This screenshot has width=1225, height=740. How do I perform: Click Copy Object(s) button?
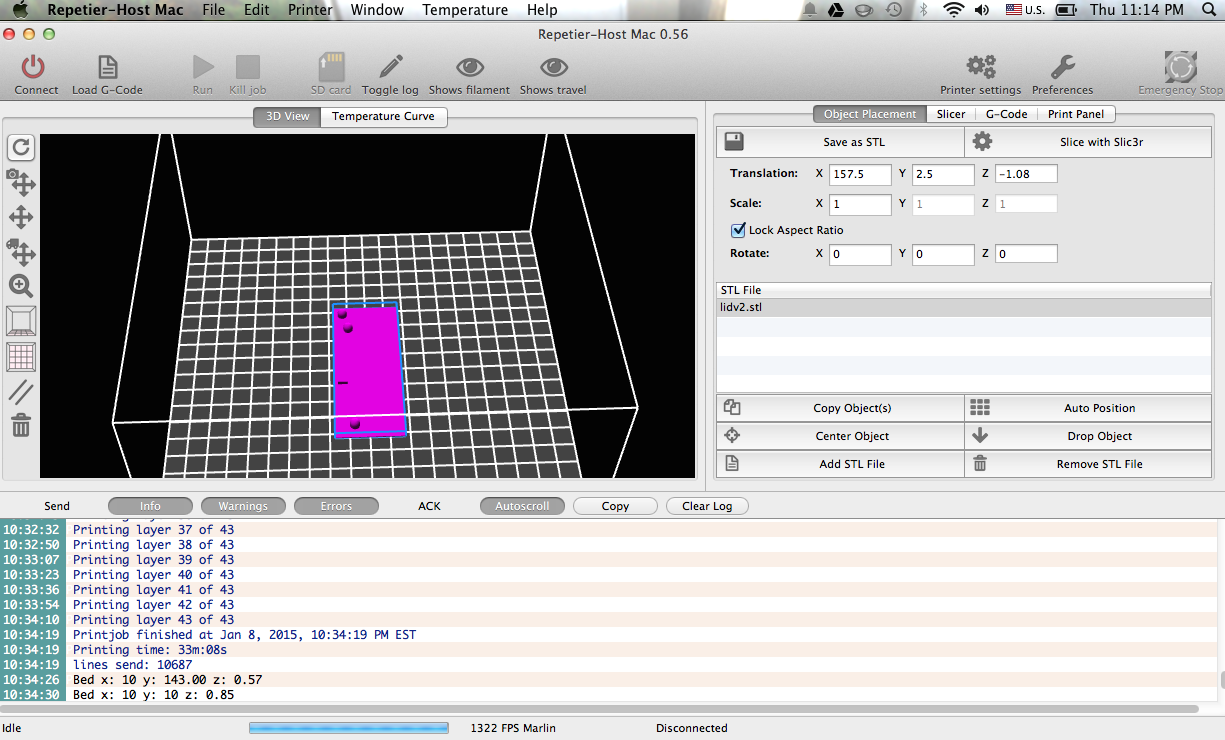[840, 408]
